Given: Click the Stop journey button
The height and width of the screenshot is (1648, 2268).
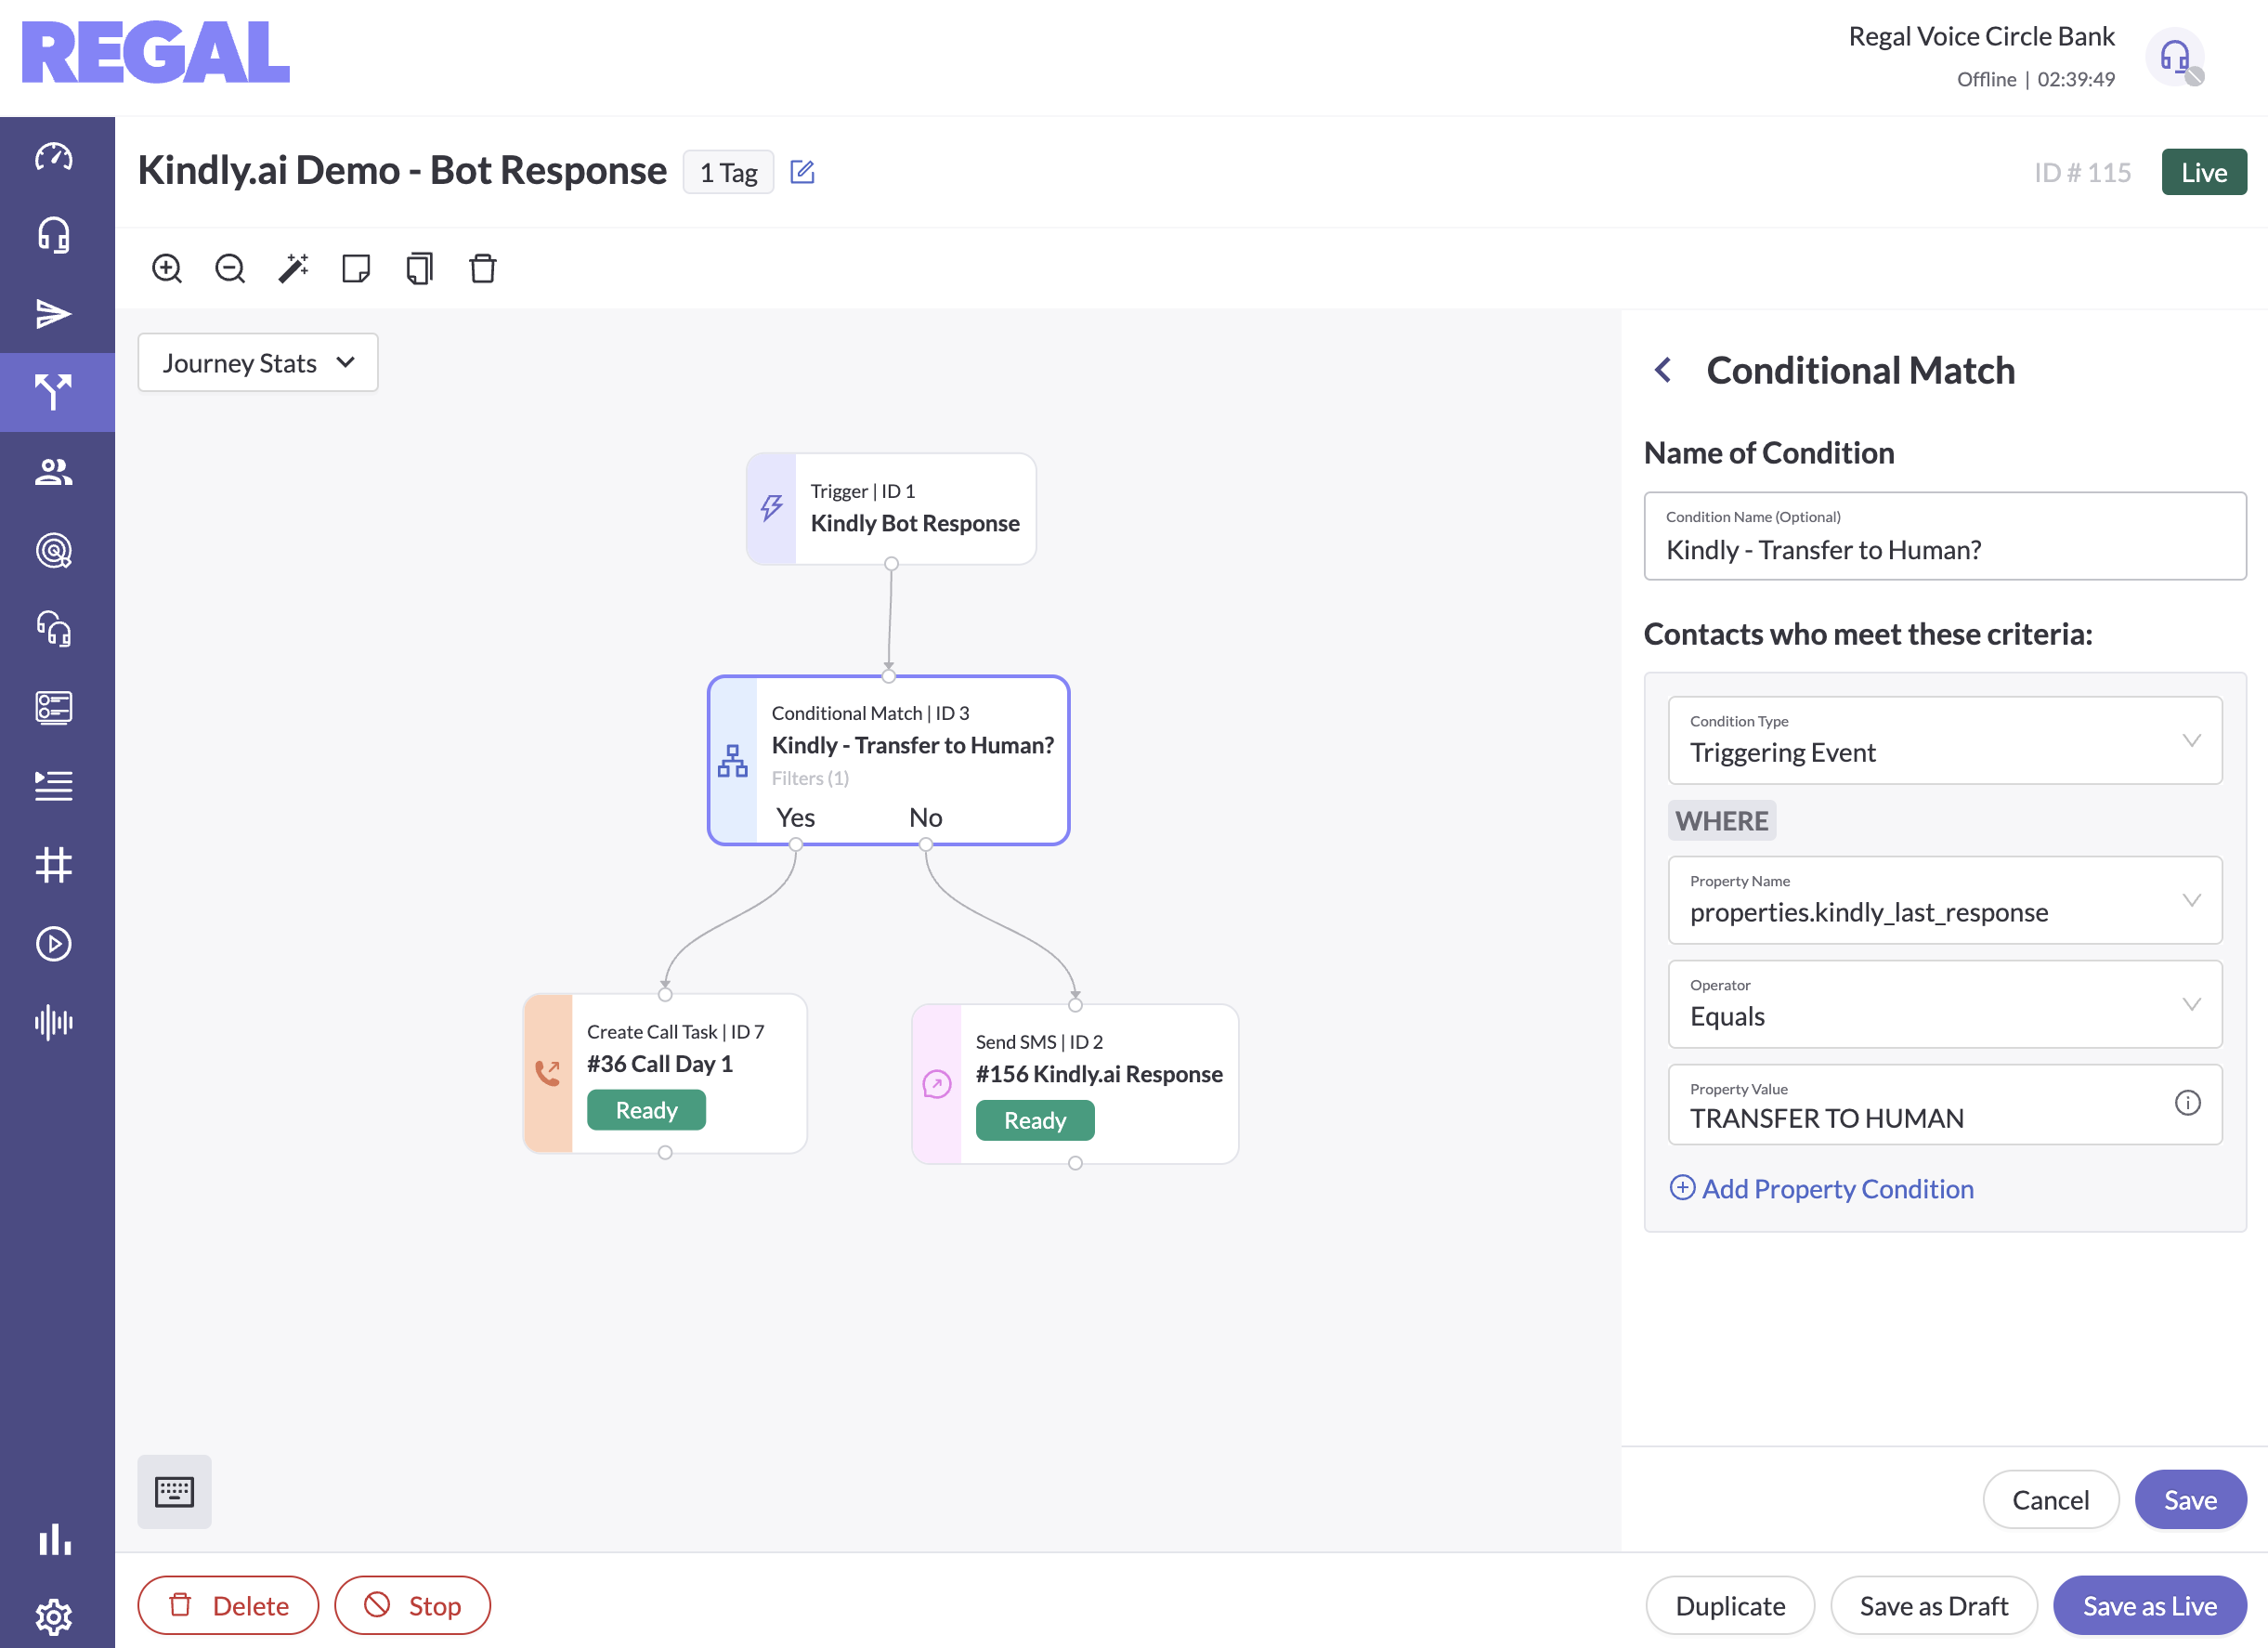Looking at the screenshot, I should [412, 1605].
